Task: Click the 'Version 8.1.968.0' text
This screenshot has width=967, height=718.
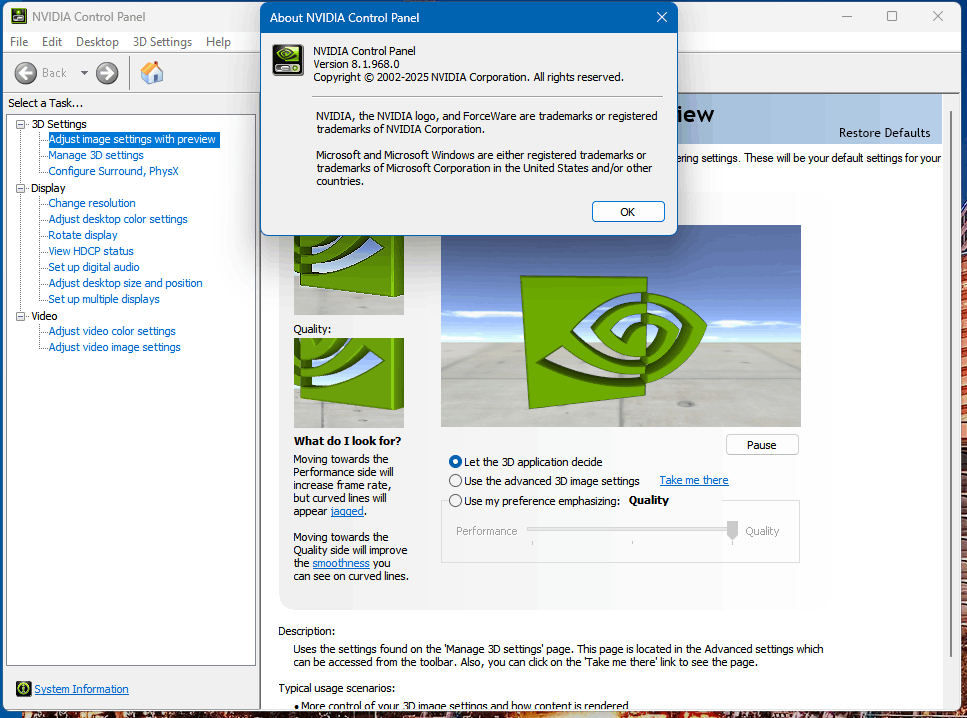Action: point(356,64)
